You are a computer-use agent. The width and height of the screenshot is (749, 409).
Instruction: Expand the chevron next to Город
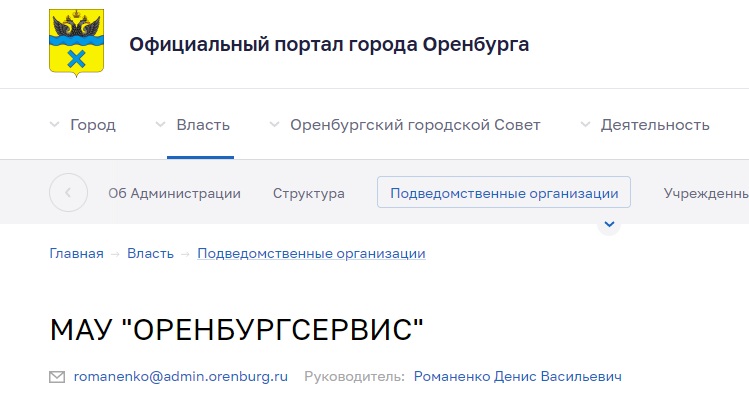click(54, 125)
